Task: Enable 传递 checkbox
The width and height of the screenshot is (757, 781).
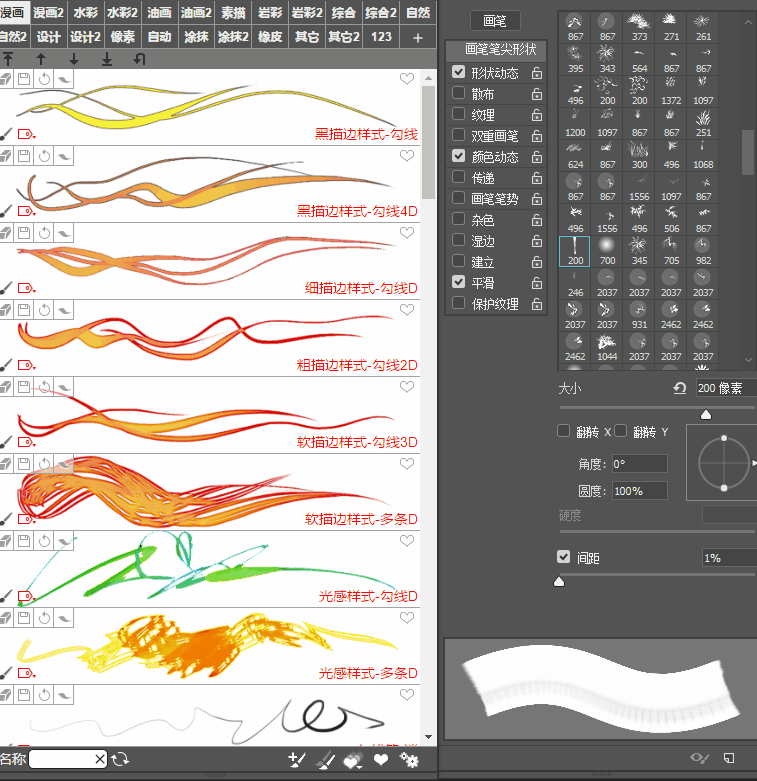Action: (x=458, y=177)
